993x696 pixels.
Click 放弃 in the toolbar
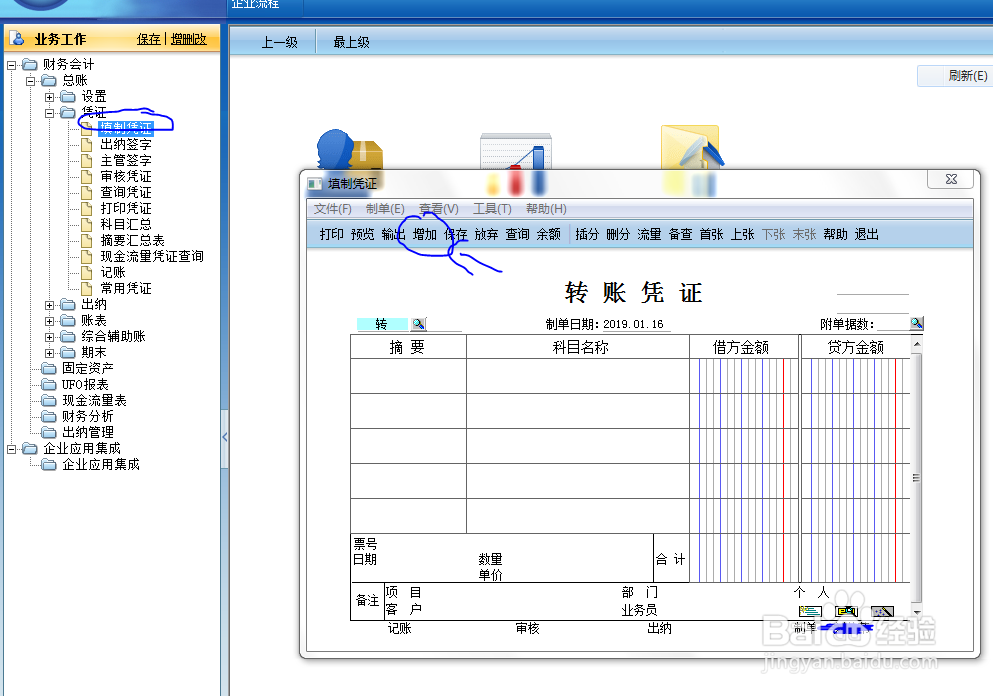coord(486,234)
